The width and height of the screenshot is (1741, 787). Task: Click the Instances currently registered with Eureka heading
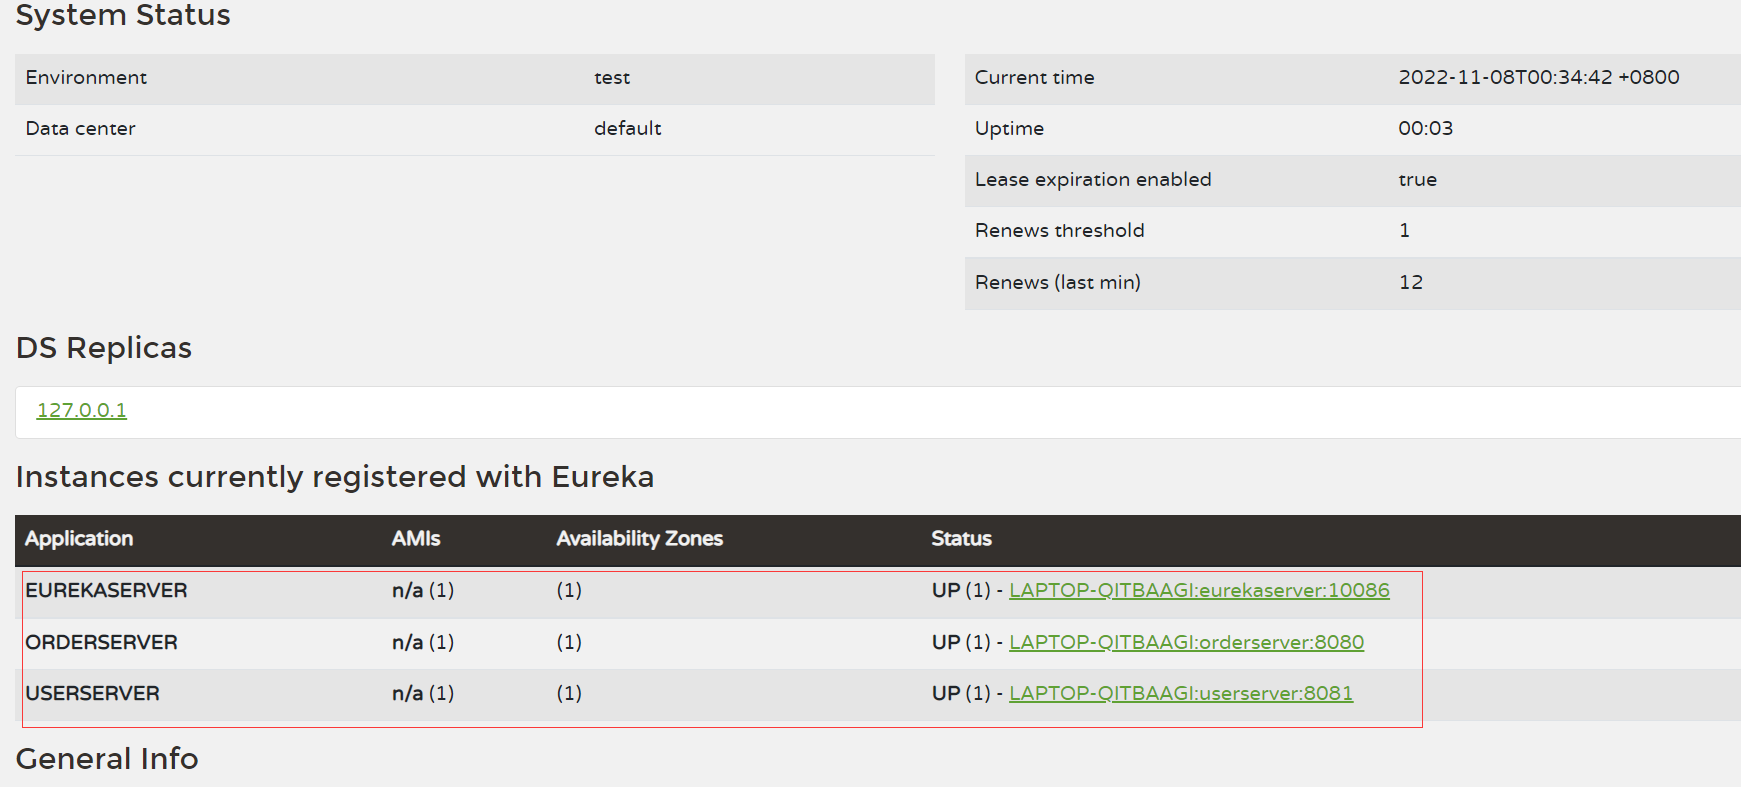pos(335,476)
